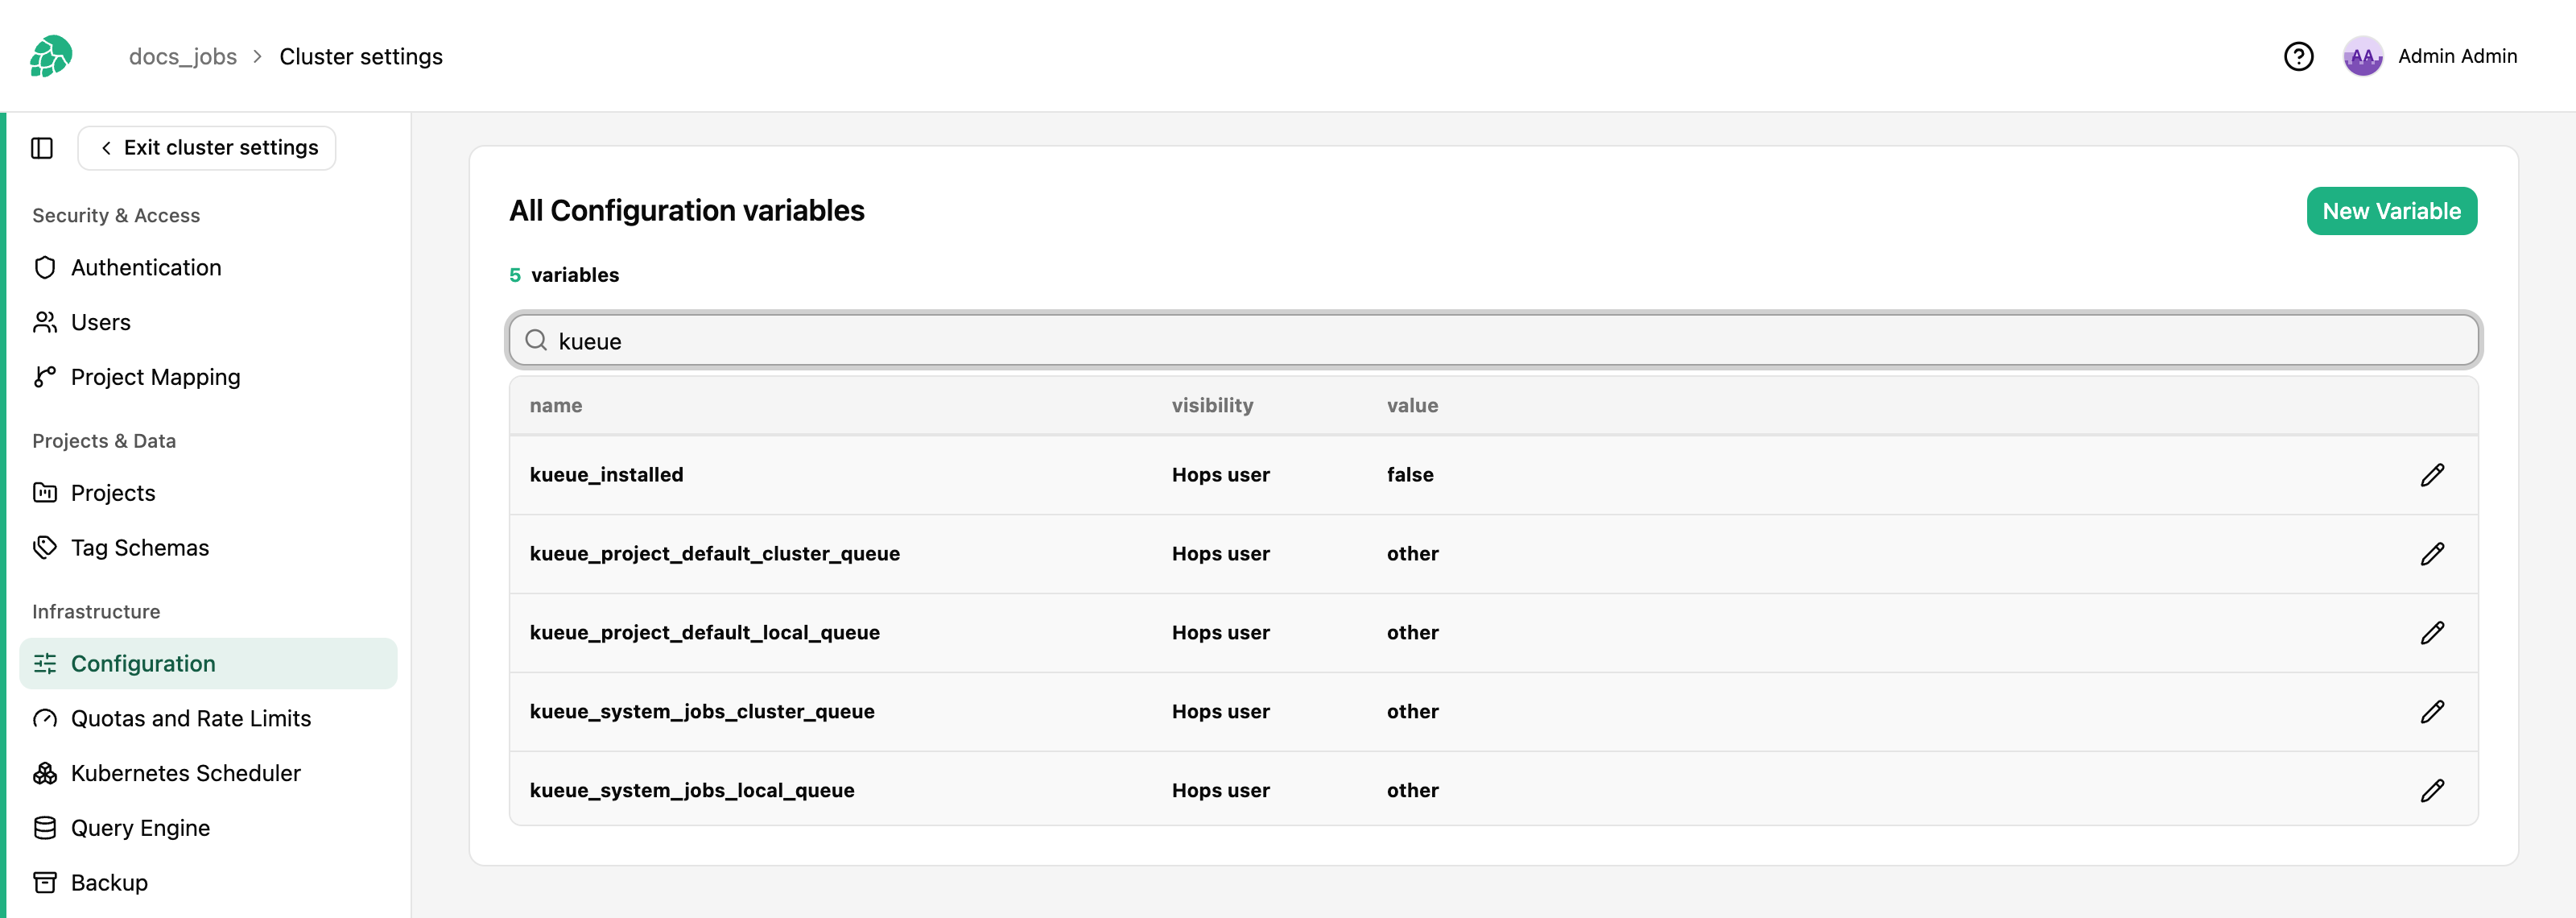
Task: Click Admin Admin user name
Action: point(2457,56)
